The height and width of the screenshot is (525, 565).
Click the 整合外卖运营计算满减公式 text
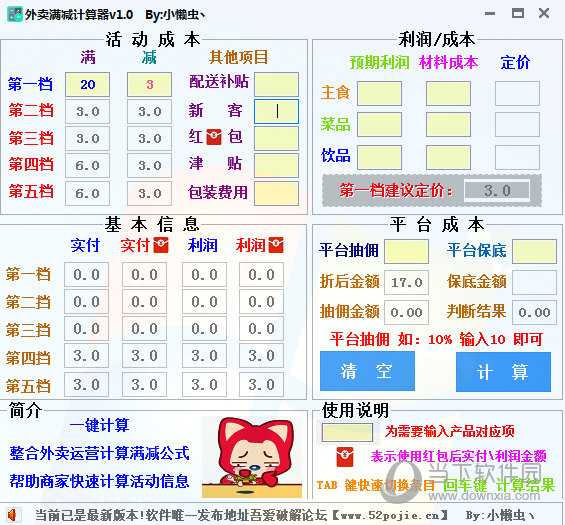[99, 453]
